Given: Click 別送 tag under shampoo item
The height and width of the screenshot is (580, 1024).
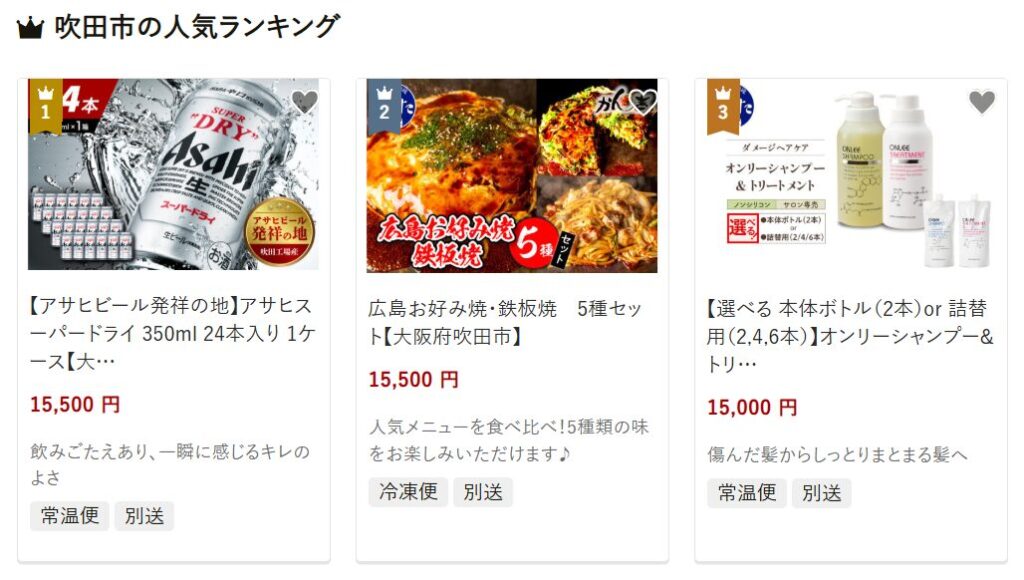Looking at the screenshot, I should tap(822, 492).
